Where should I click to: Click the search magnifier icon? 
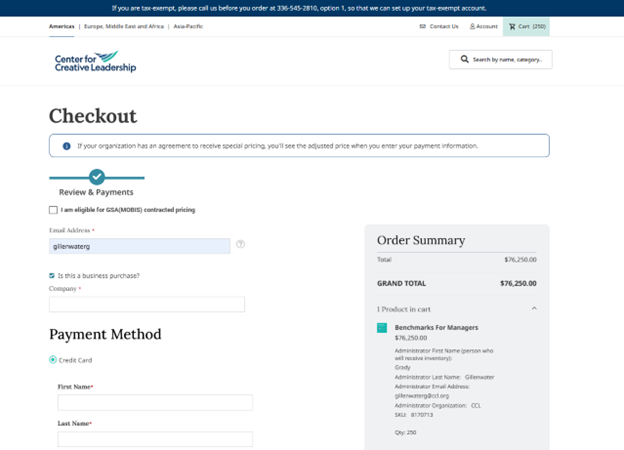point(464,59)
